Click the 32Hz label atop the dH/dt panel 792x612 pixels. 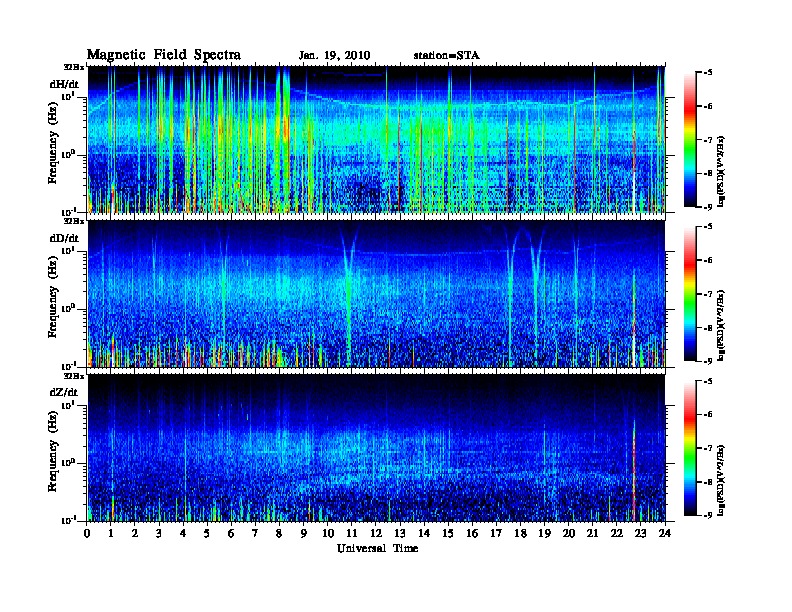pos(74,67)
